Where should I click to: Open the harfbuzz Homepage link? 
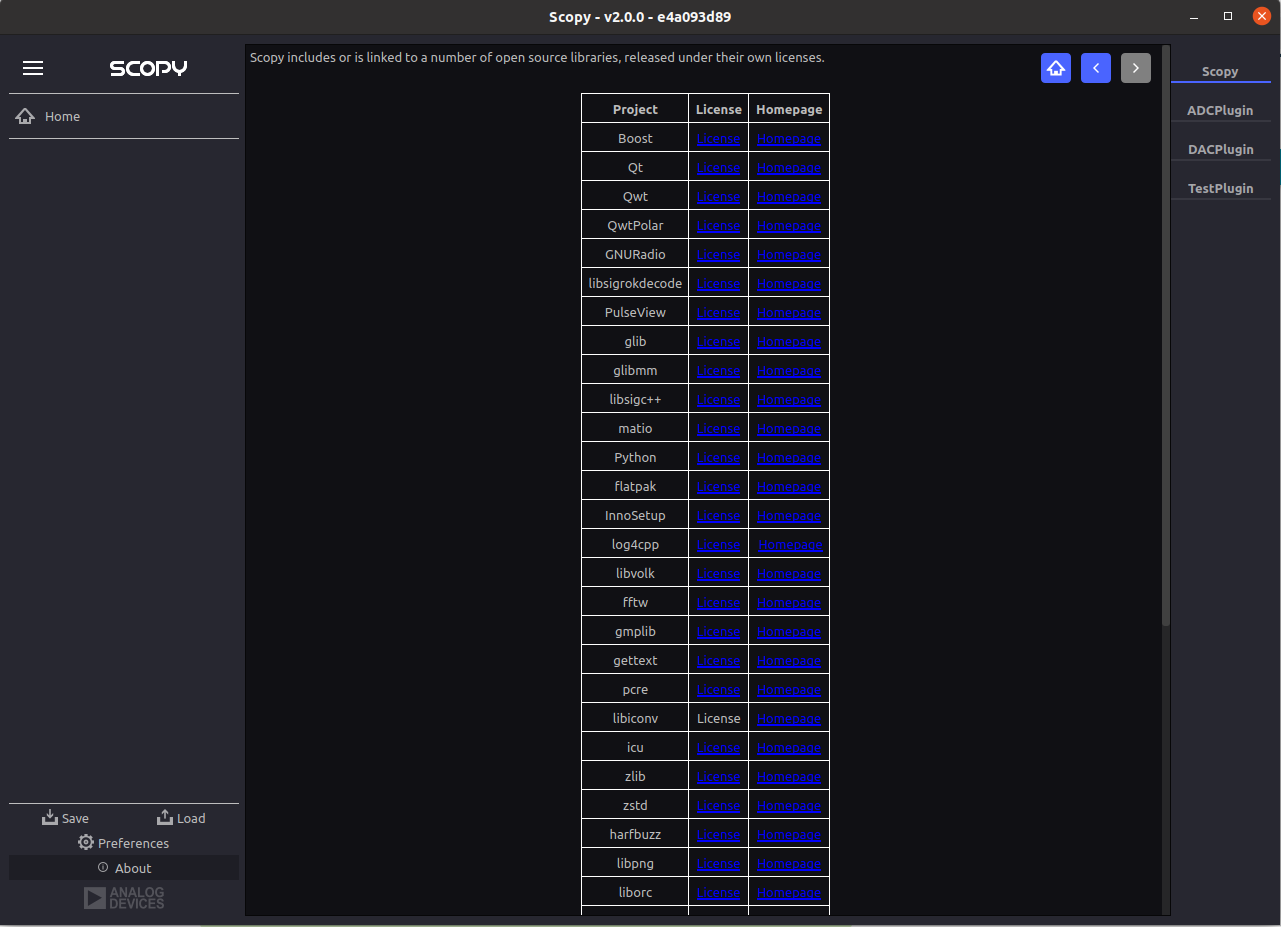point(789,835)
